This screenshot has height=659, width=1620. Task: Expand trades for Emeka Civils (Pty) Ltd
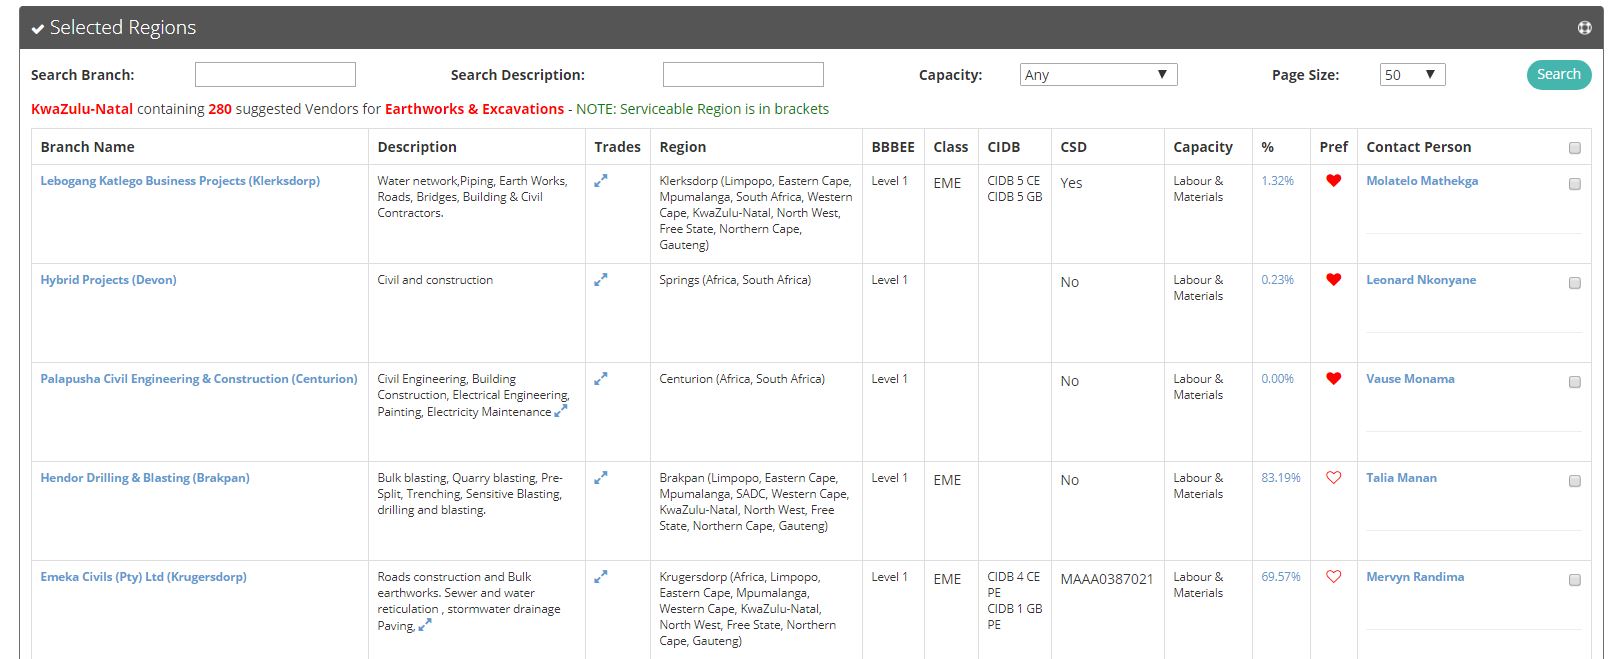[600, 577]
